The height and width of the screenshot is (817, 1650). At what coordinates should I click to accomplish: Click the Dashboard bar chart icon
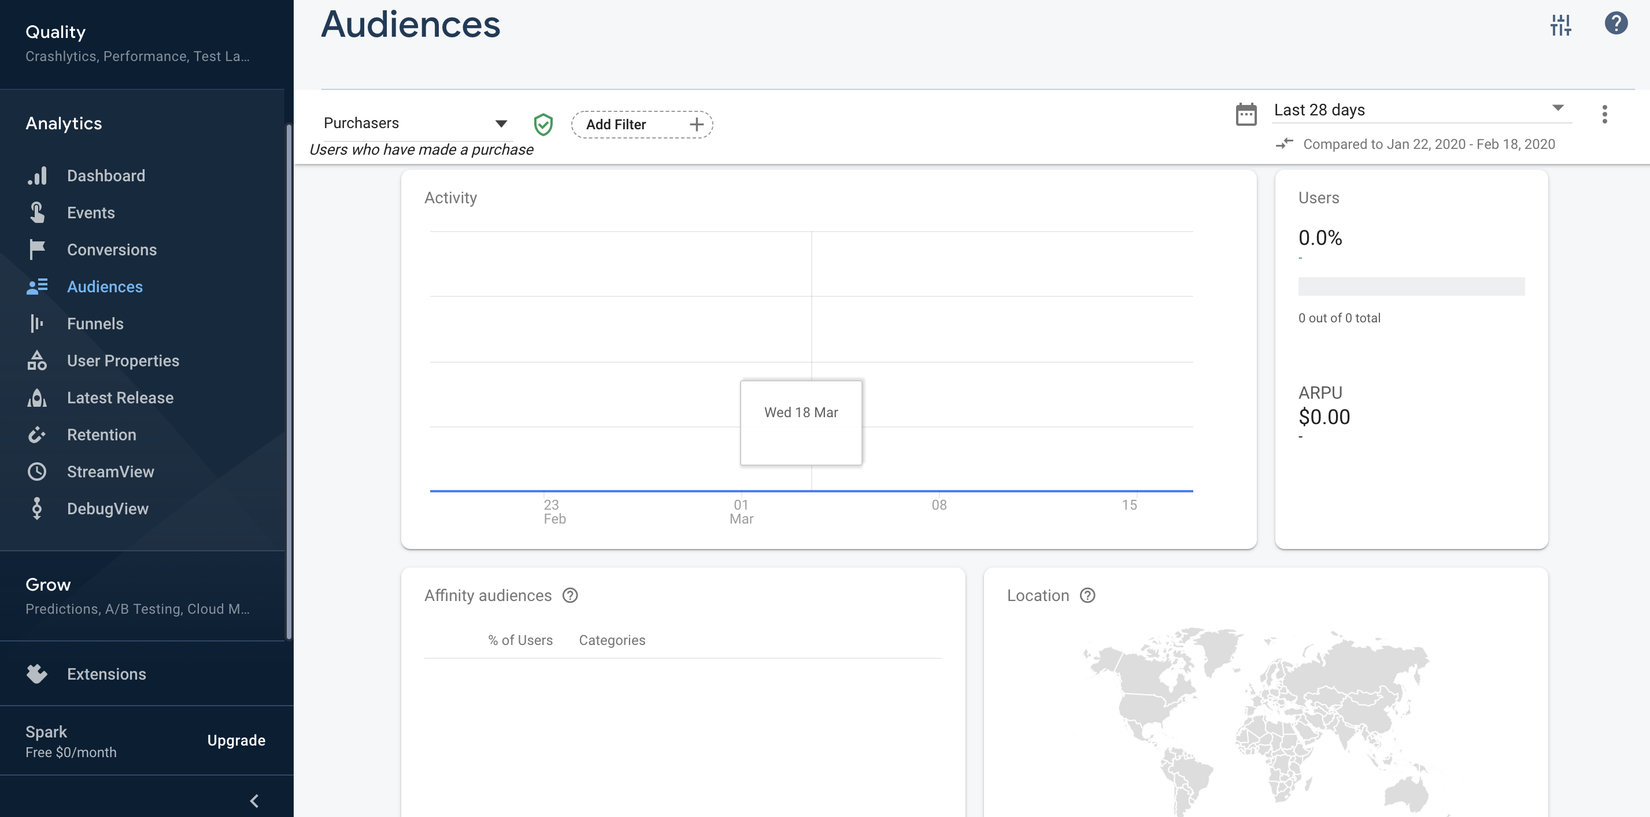point(37,176)
